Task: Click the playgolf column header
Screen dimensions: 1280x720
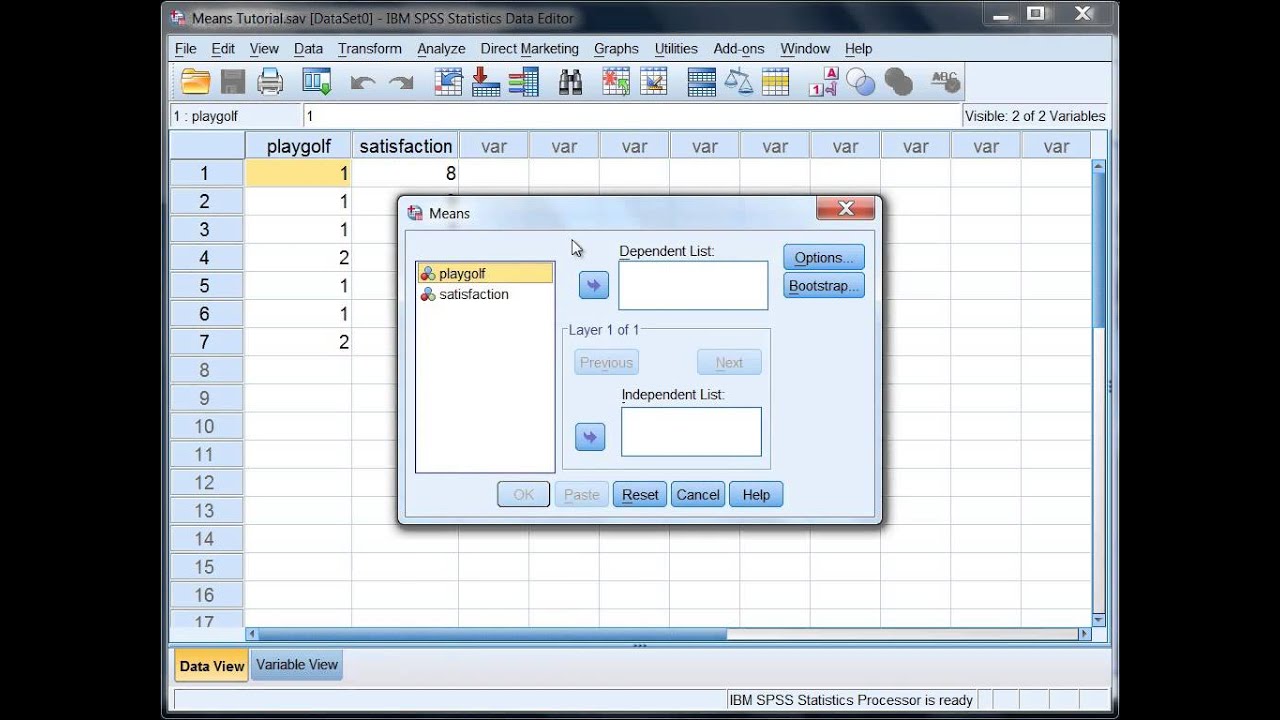Action: (298, 146)
